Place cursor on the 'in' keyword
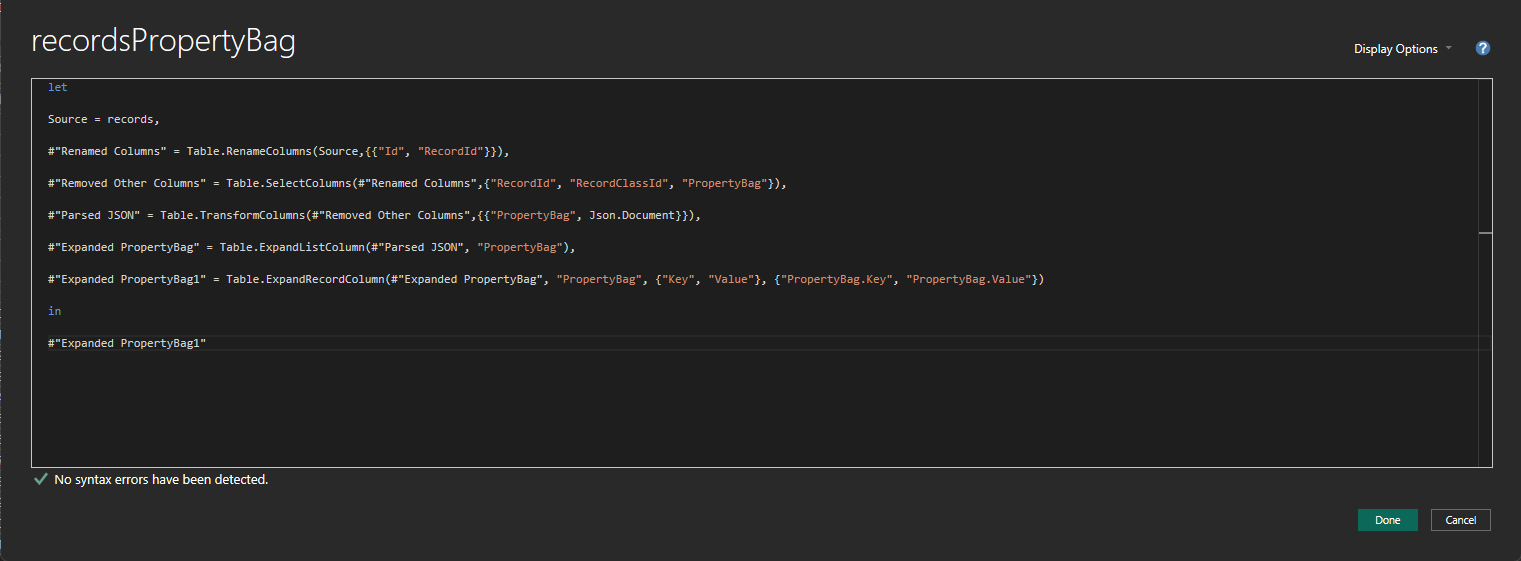This screenshot has height=561, width=1521. [54, 312]
